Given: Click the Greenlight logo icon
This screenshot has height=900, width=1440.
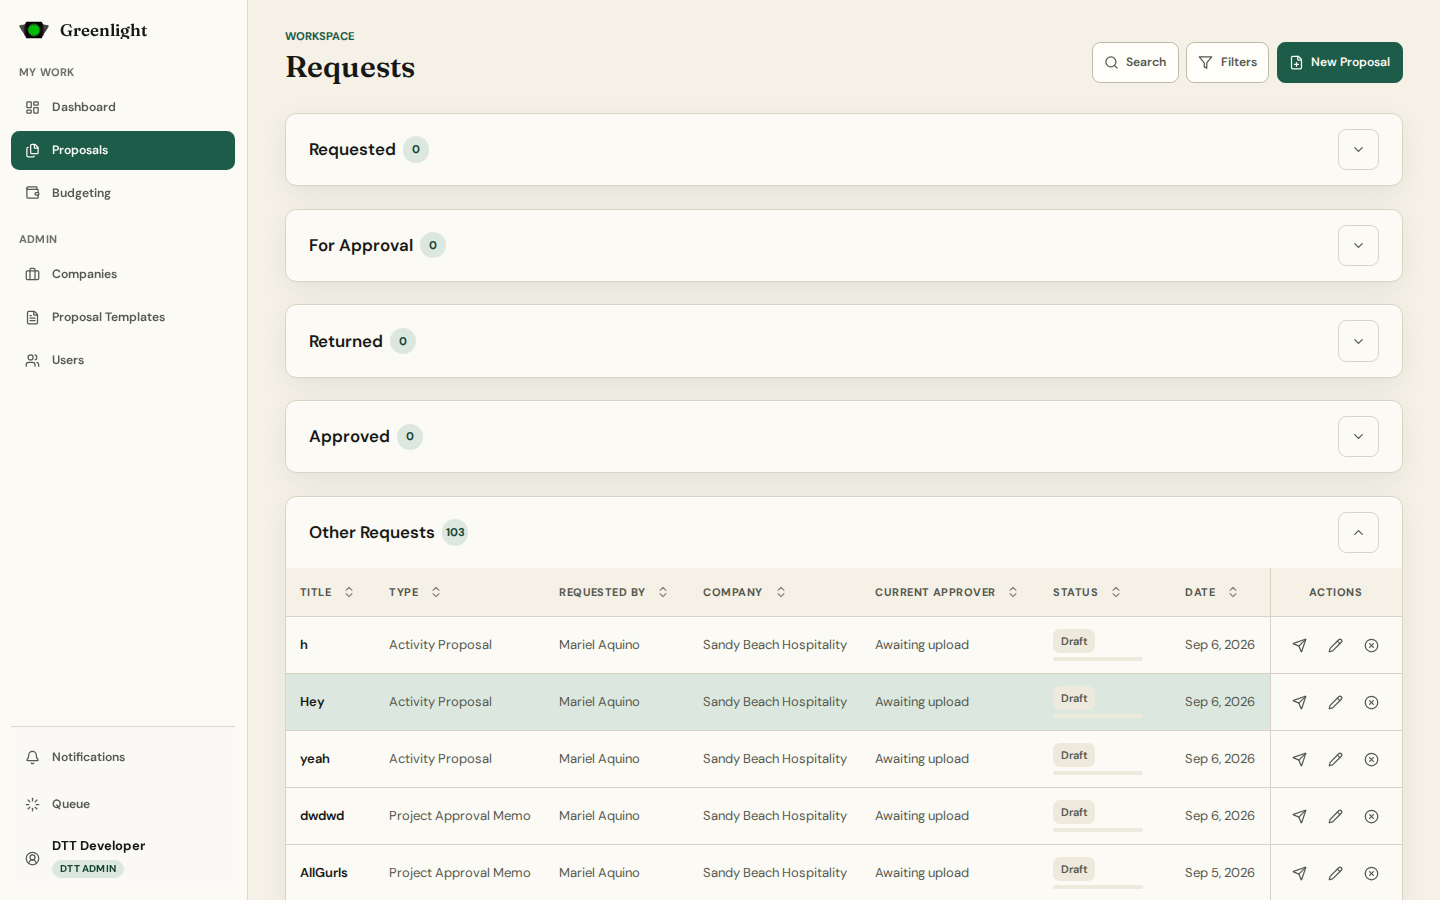Looking at the screenshot, I should pos(34,30).
